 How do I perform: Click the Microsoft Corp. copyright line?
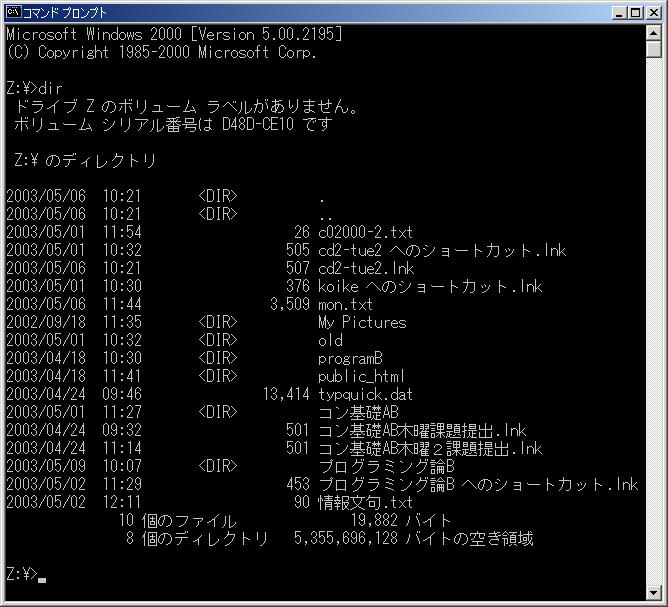pos(161,52)
